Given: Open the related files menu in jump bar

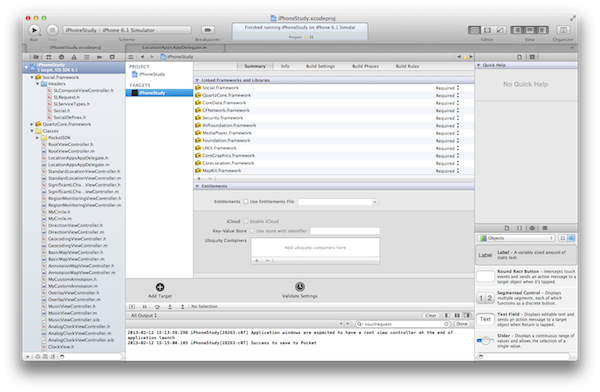Looking at the screenshot, I should (131, 57).
